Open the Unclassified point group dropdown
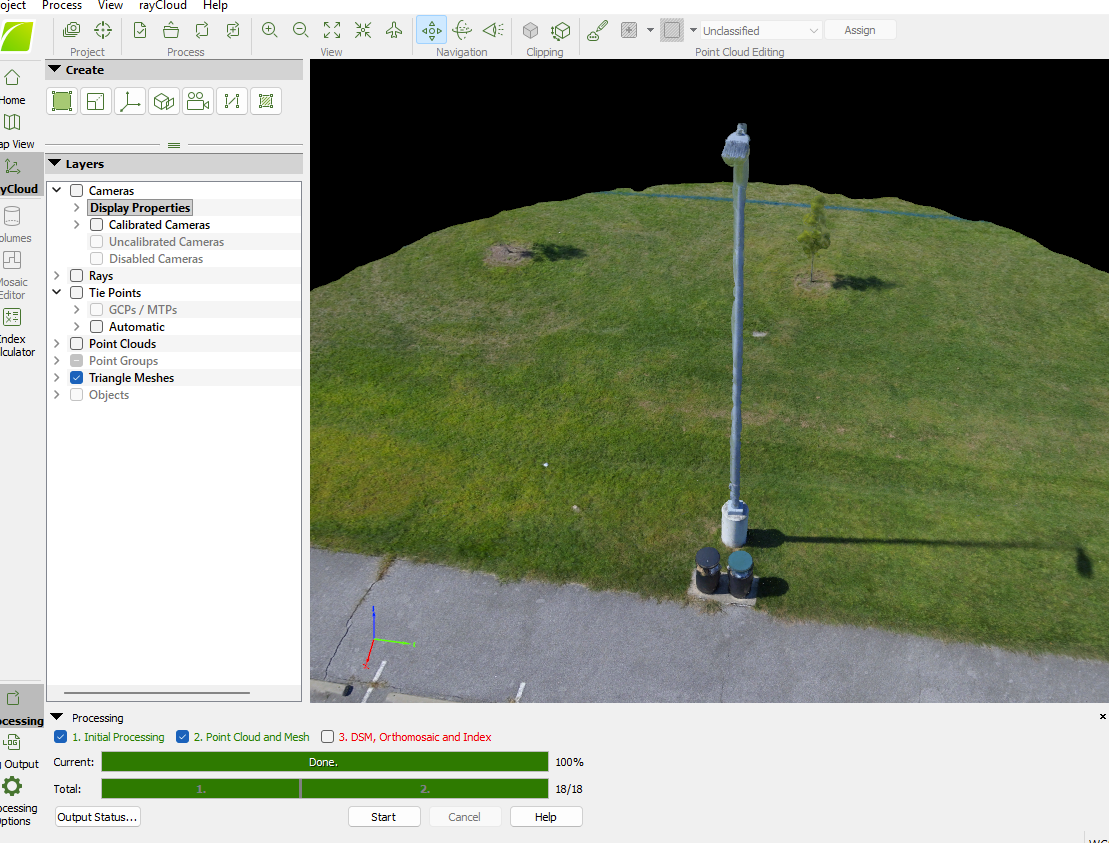The height and width of the screenshot is (843, 1109). click(x=760, y=31)
